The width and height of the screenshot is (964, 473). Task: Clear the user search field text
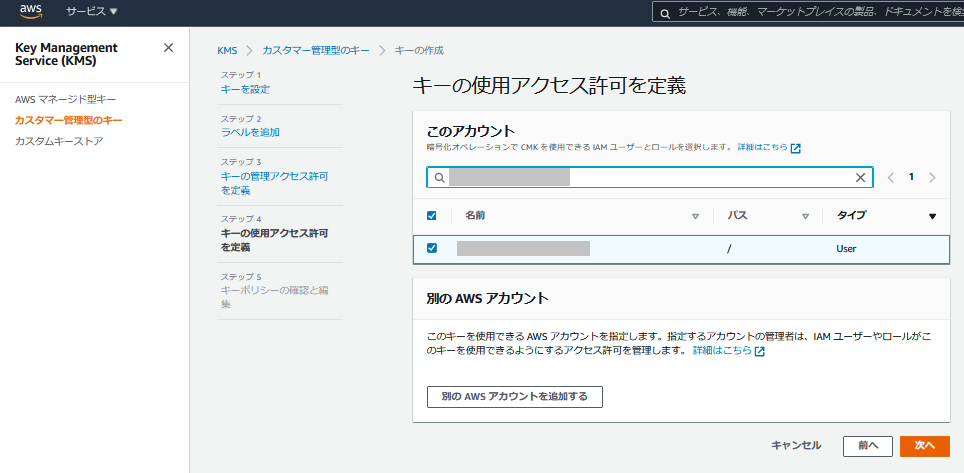pos(860,177)
